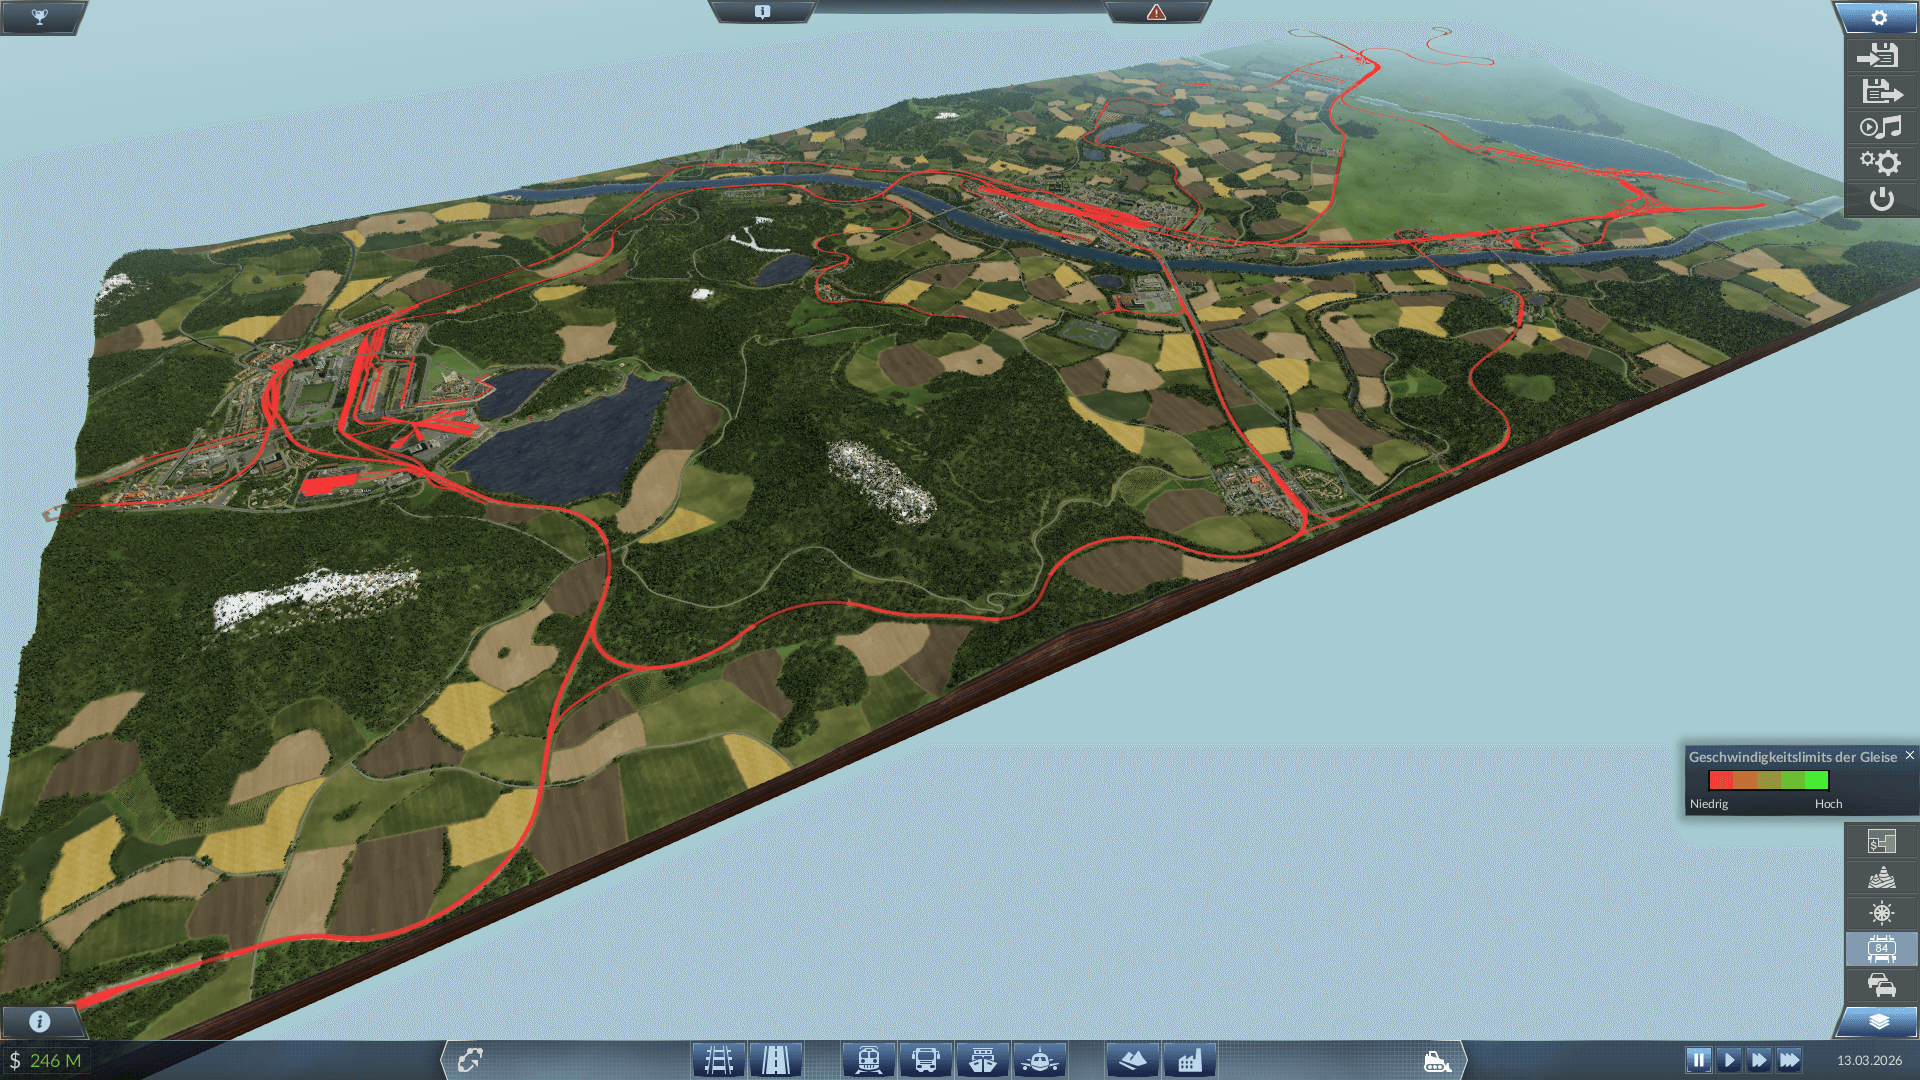Collapse the top-right settings menu
The width and height of the screenshot is (1920, 1080).
tap(1879, 17)
